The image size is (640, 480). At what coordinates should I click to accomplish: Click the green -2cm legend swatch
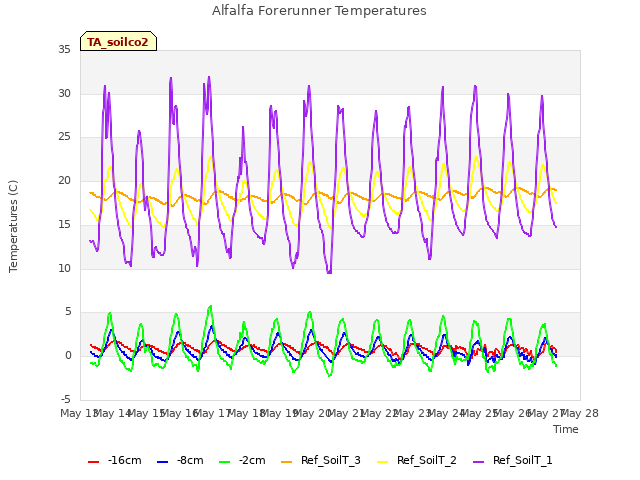coord(224,462)
